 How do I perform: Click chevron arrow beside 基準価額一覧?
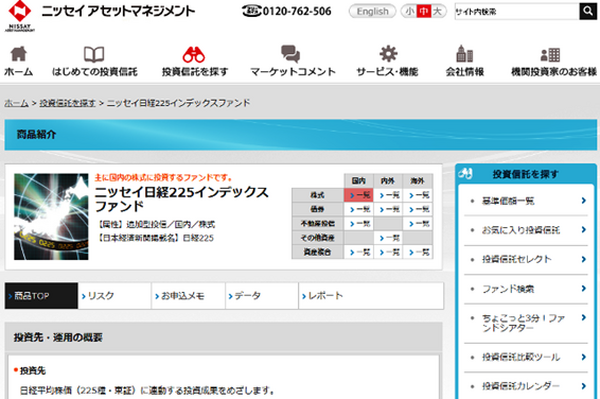point(584,200)
